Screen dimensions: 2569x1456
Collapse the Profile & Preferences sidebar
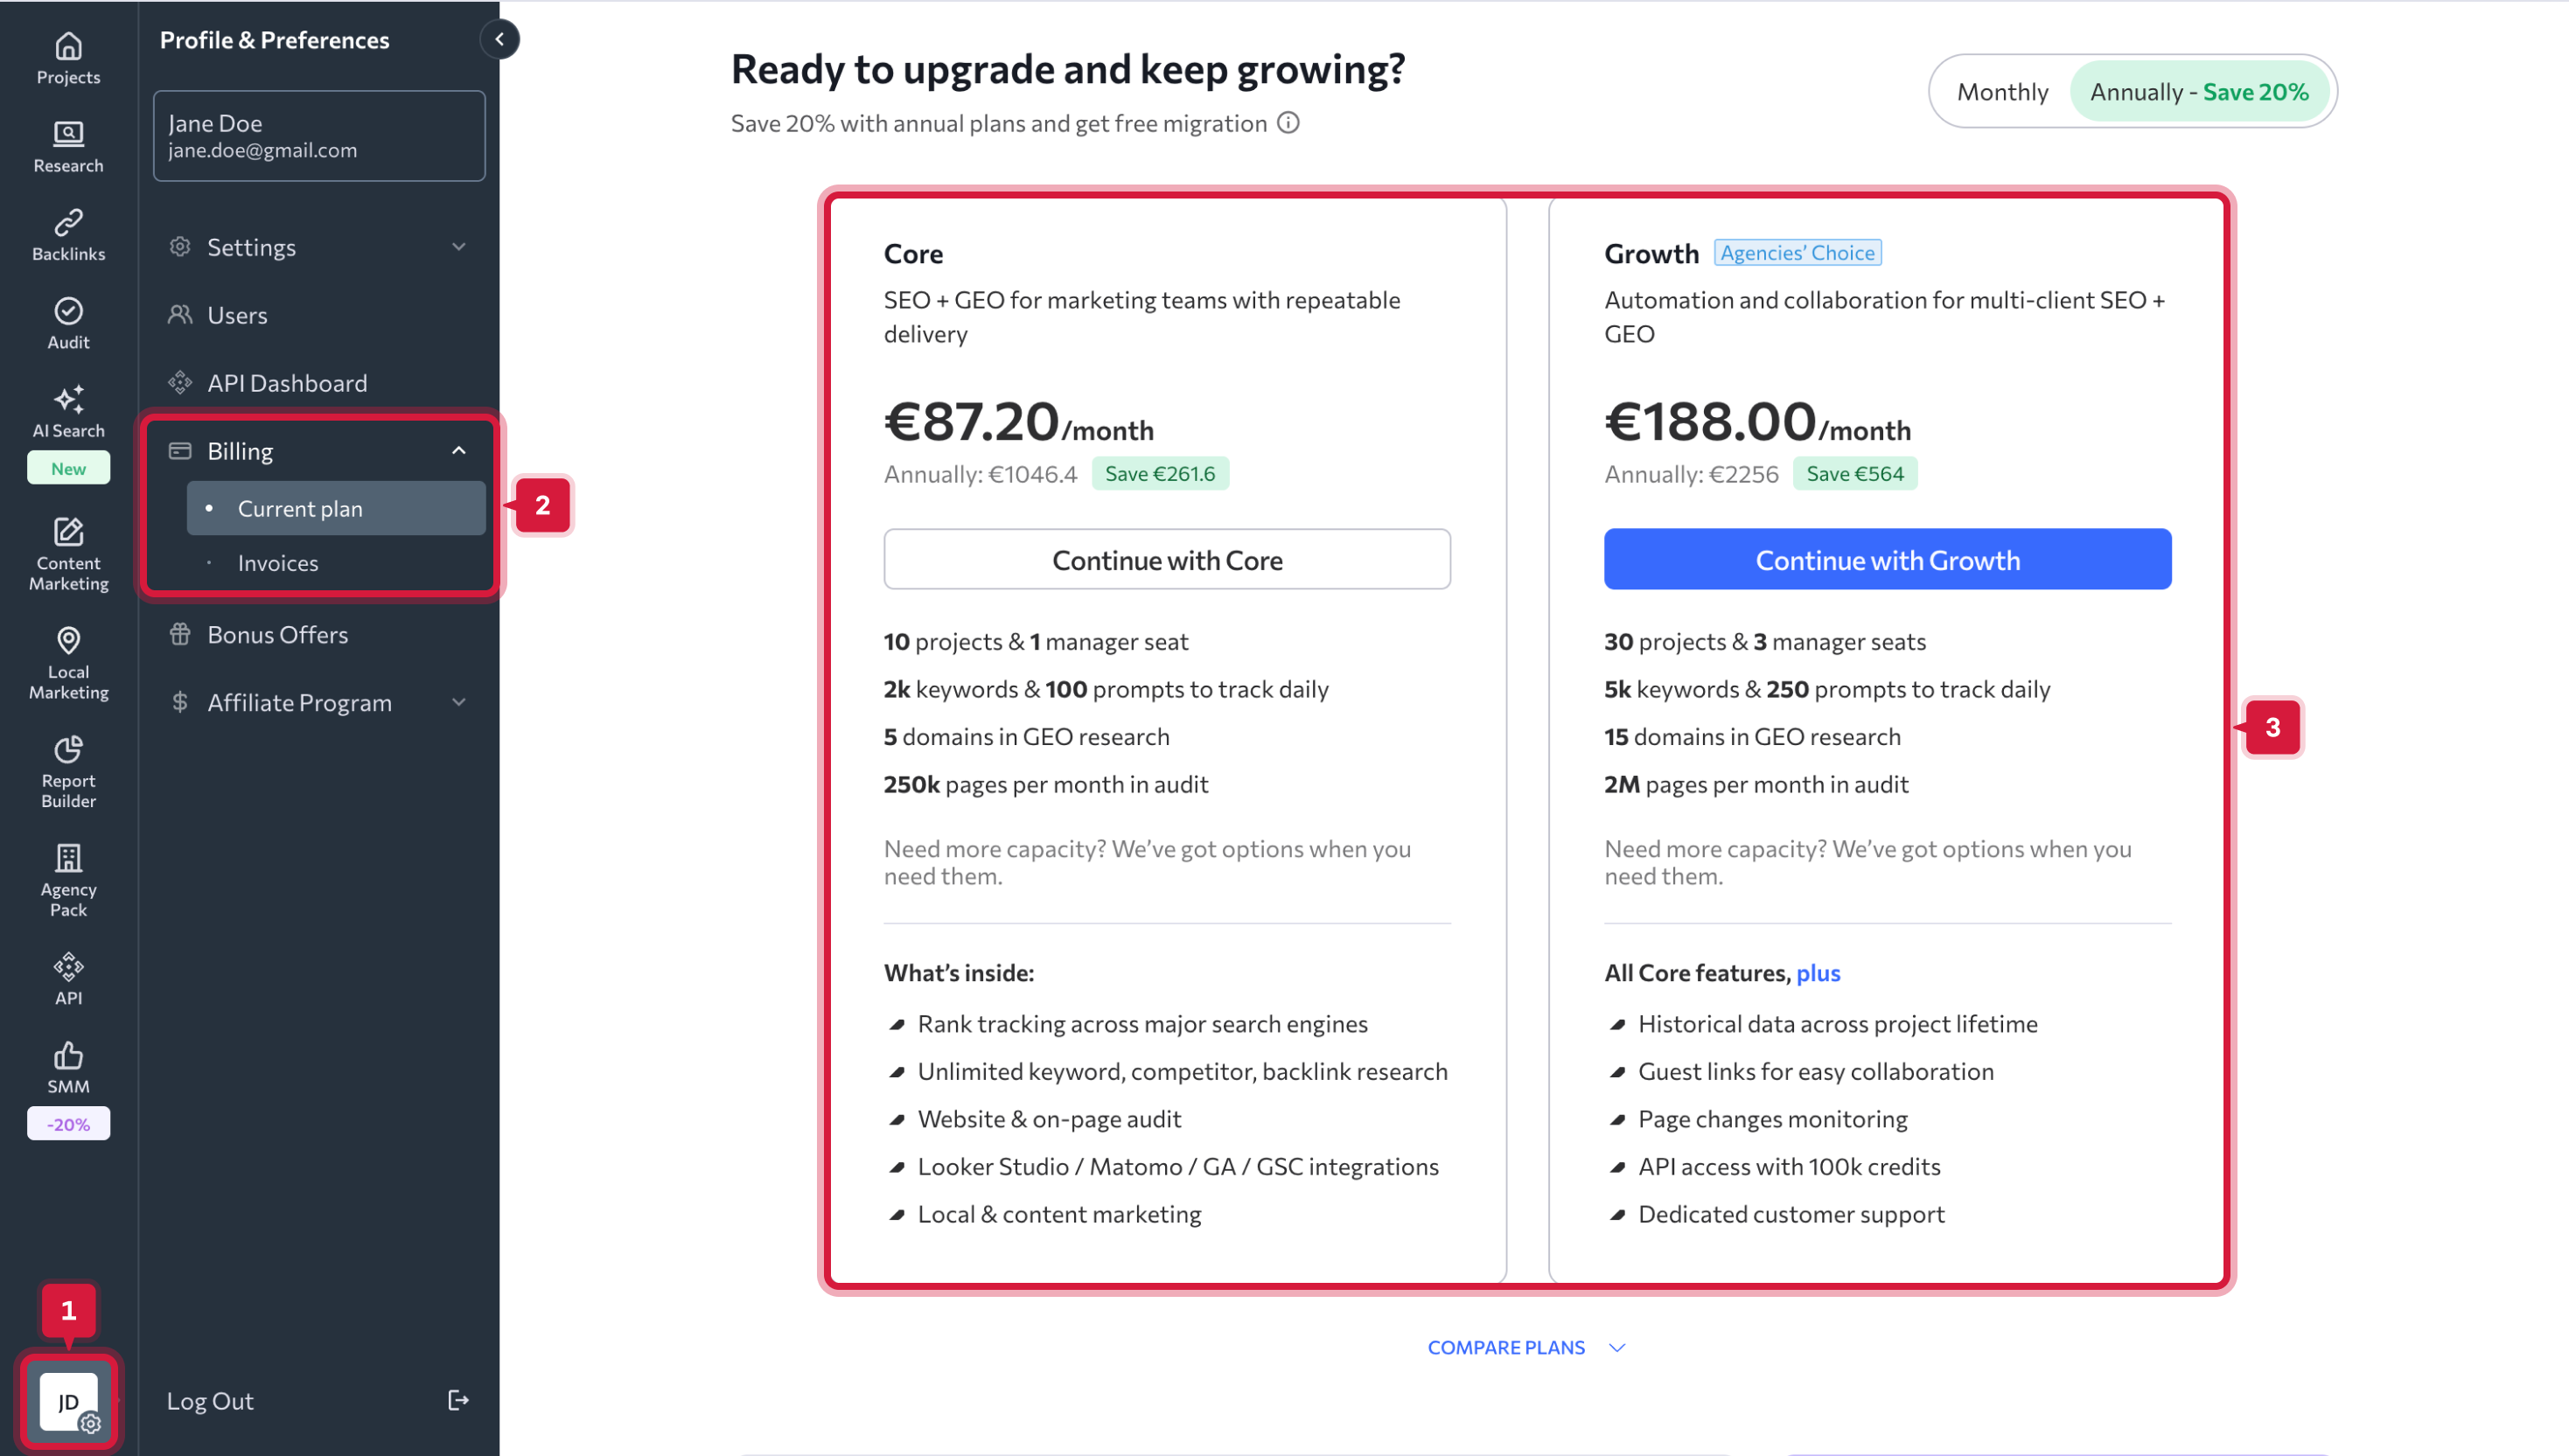(x=499, y=40)
